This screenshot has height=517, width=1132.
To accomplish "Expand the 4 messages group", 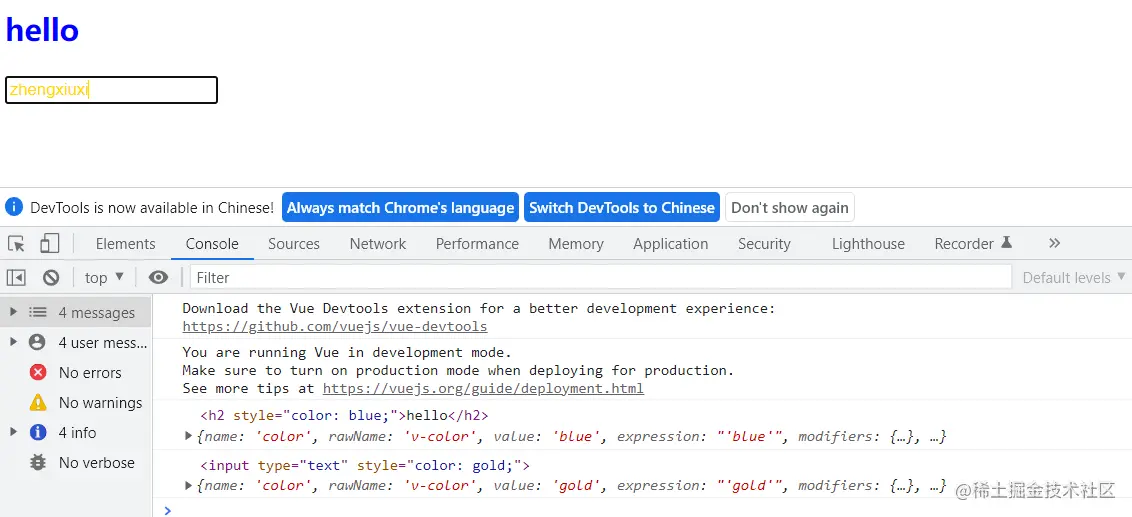I will pos(13,313).
